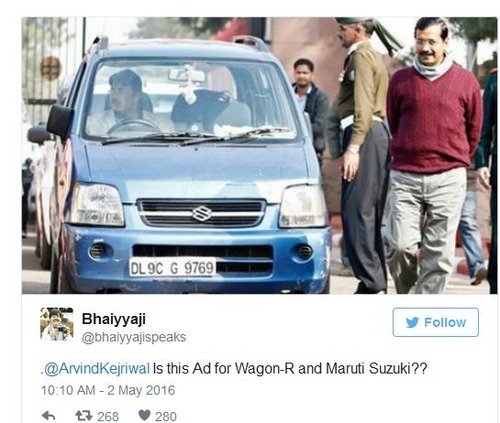Retweet using the retweet arrows icon
The height and width of the screenshot is (423, 500).
point(84,416)
